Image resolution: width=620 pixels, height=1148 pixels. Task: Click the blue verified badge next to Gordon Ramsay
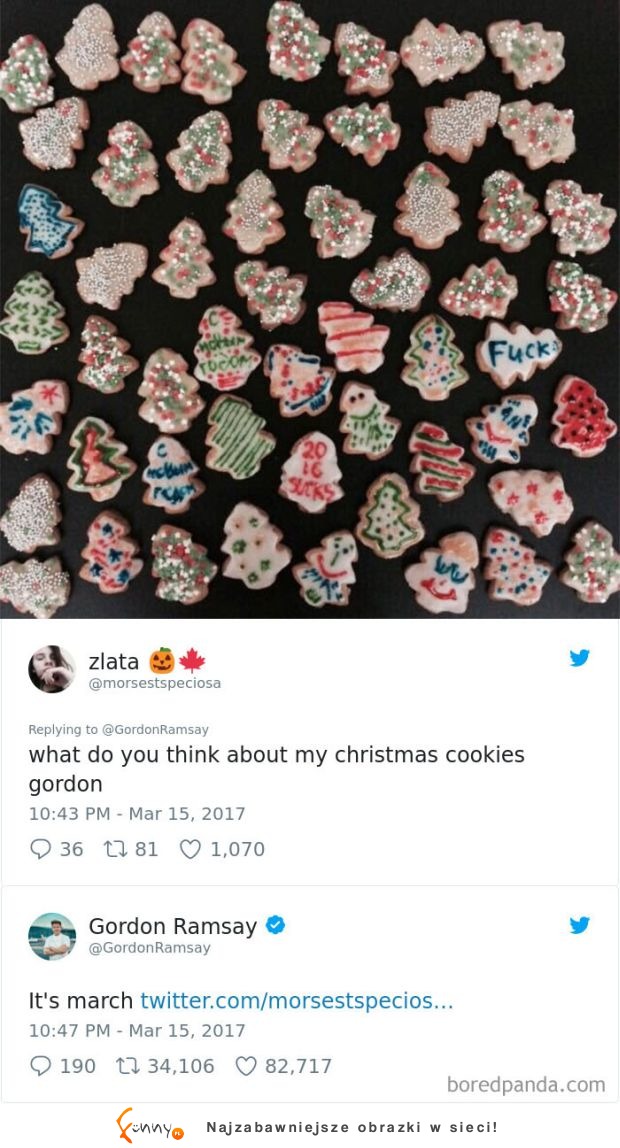[275, 925]
